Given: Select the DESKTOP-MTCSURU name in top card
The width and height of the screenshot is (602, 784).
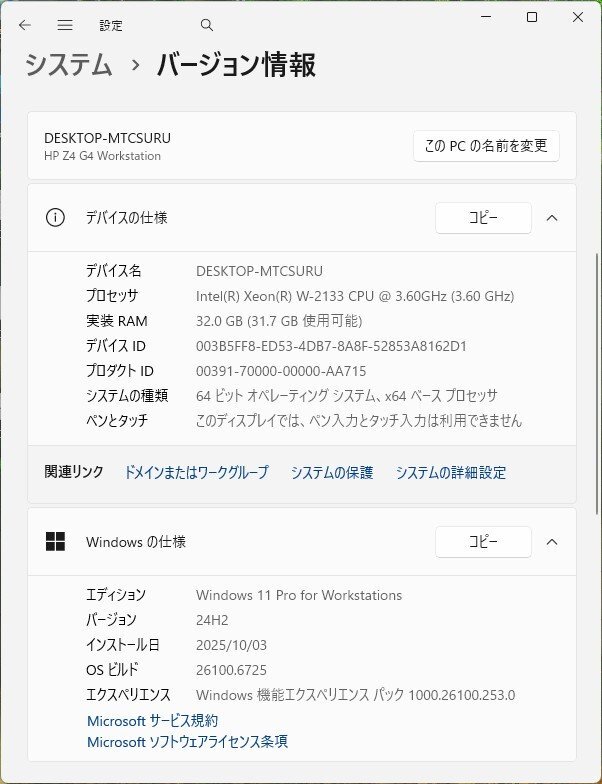Looking at the screenshot, I should (x=108, y=138).
